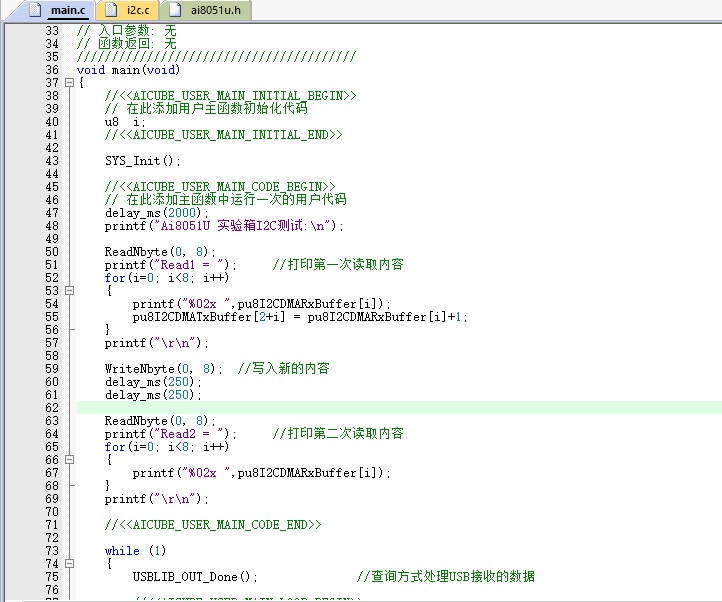Click the pu8I2CDMATxBuffer[2+i] assignment line
722x602 pixels.
(300, 317)
